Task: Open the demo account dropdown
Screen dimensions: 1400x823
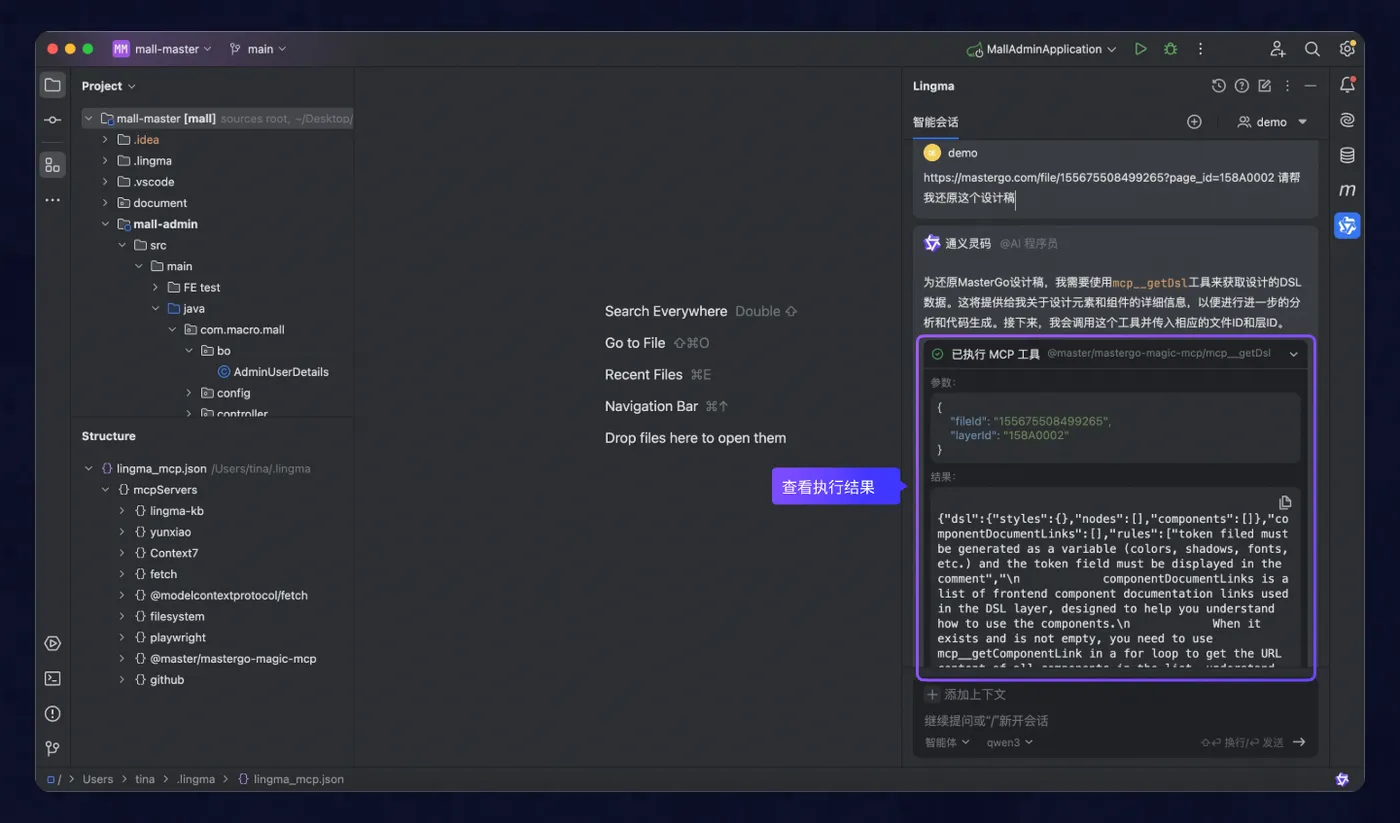Action: coord(1272,122)
